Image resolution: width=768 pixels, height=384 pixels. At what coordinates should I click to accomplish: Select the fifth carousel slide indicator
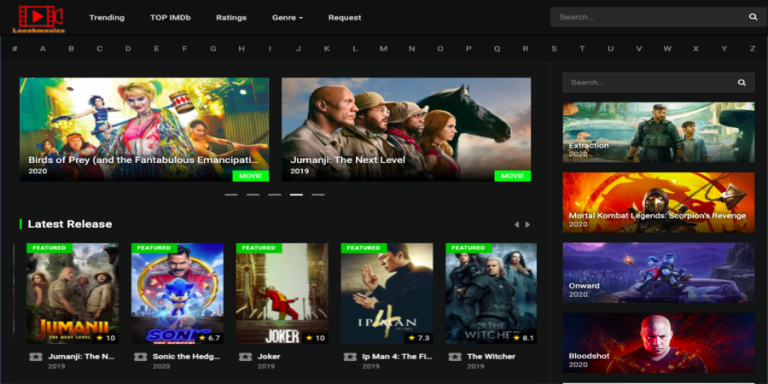(x=318, y=194)
